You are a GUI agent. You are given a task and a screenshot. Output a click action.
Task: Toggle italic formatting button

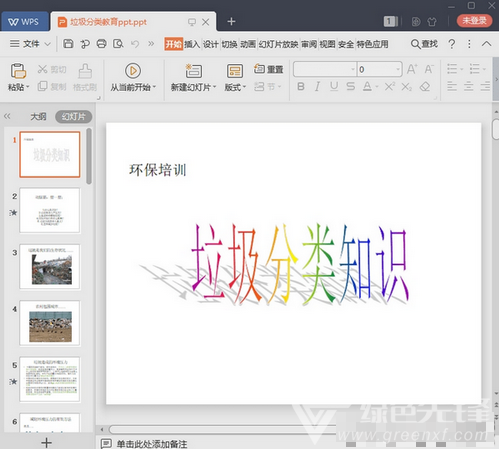tap(317, 87)
